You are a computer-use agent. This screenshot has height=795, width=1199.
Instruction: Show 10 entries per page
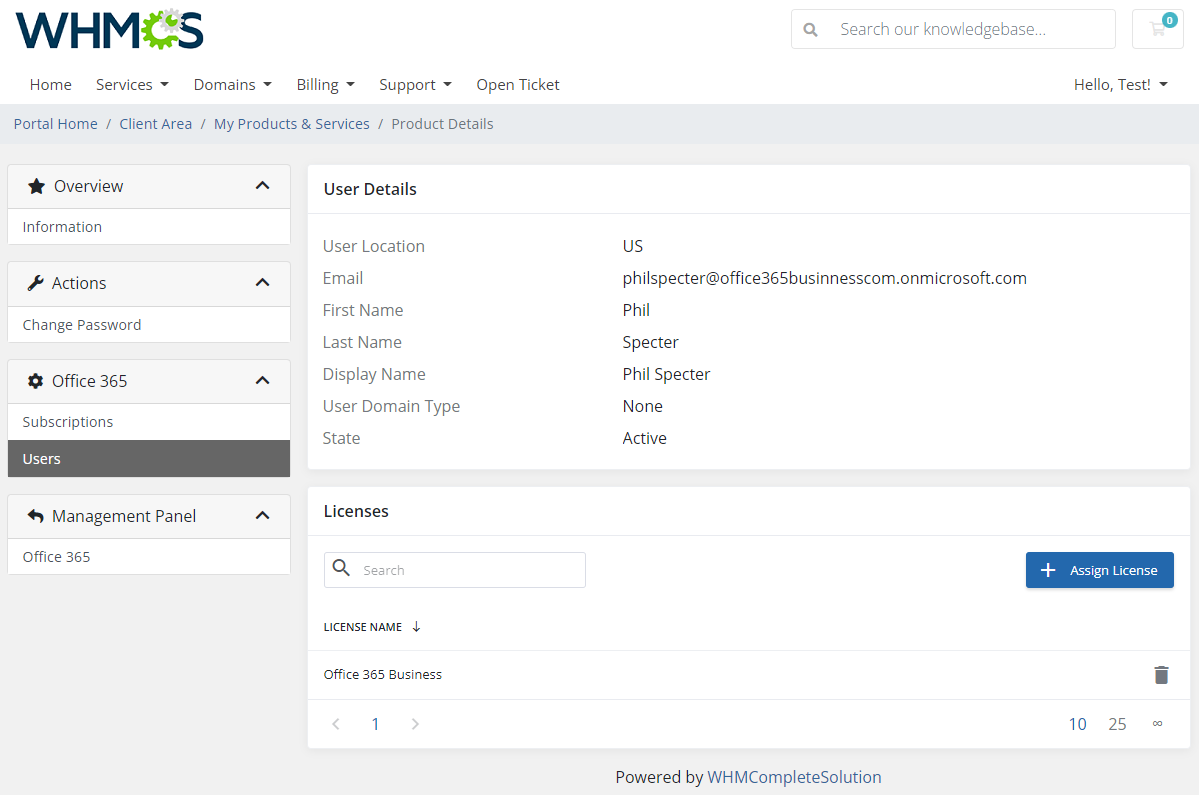pyautogui.click(x=1077, y=724)
